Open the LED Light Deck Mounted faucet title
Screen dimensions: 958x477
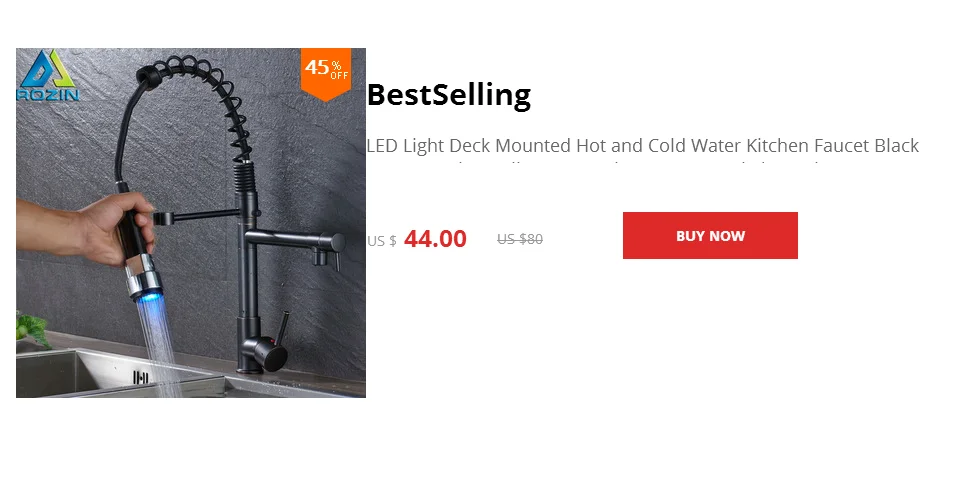[642, 146]
